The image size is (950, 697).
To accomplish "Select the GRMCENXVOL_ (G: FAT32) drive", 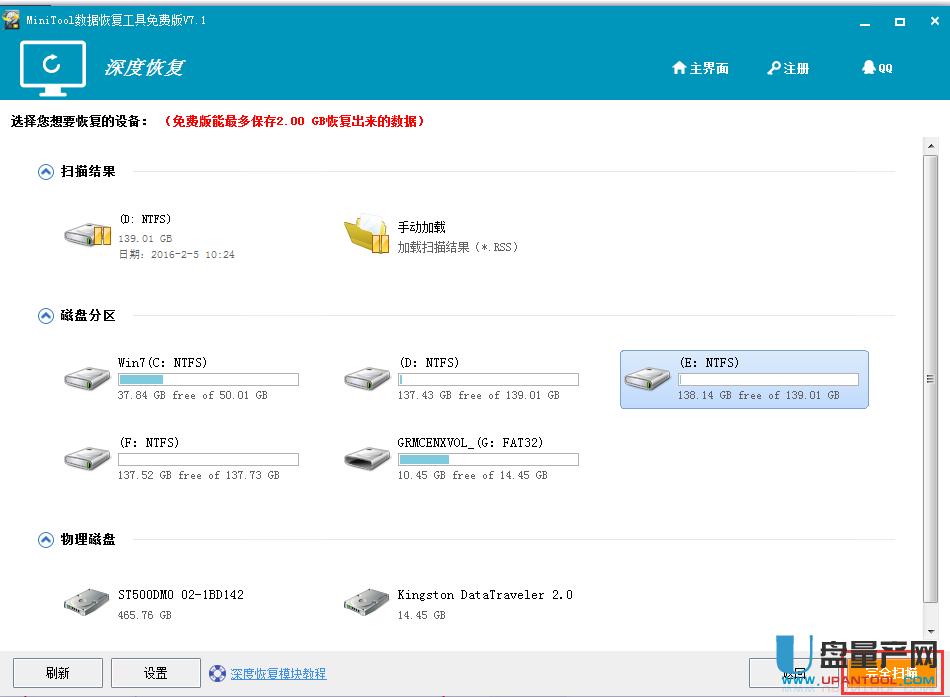I will 367,459.
